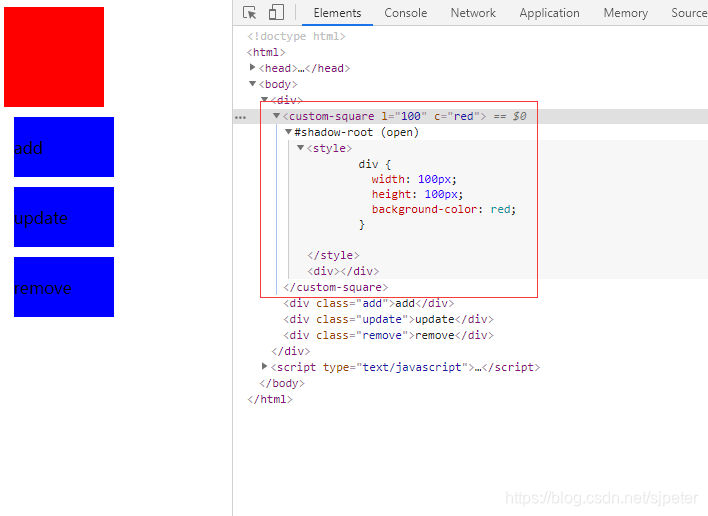Open the Application tab

(x=549, y=13)
